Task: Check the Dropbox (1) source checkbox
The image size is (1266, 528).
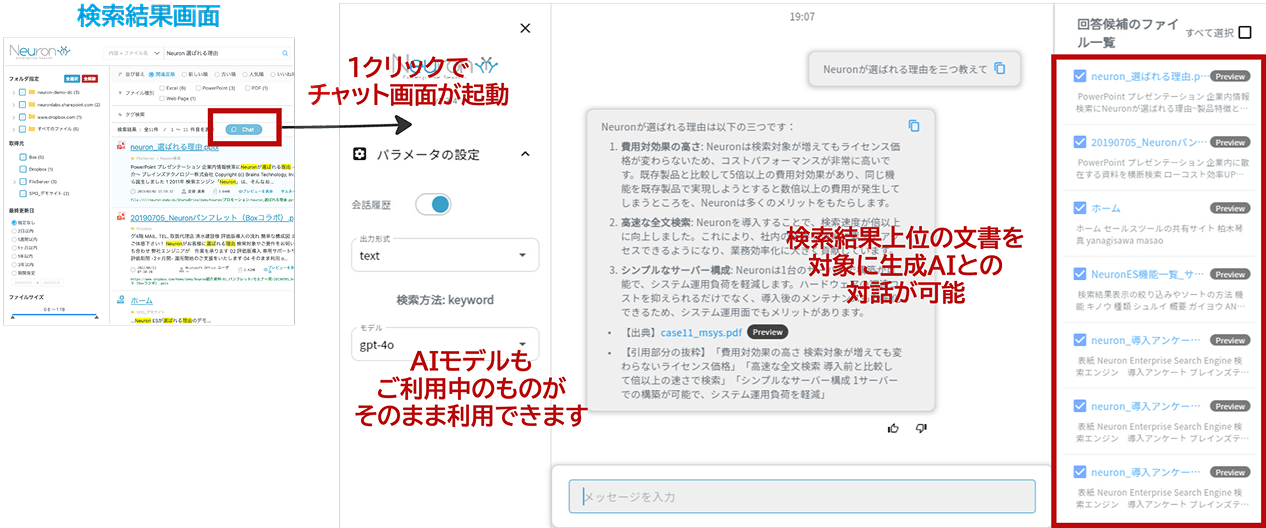Action: (22, 169)
